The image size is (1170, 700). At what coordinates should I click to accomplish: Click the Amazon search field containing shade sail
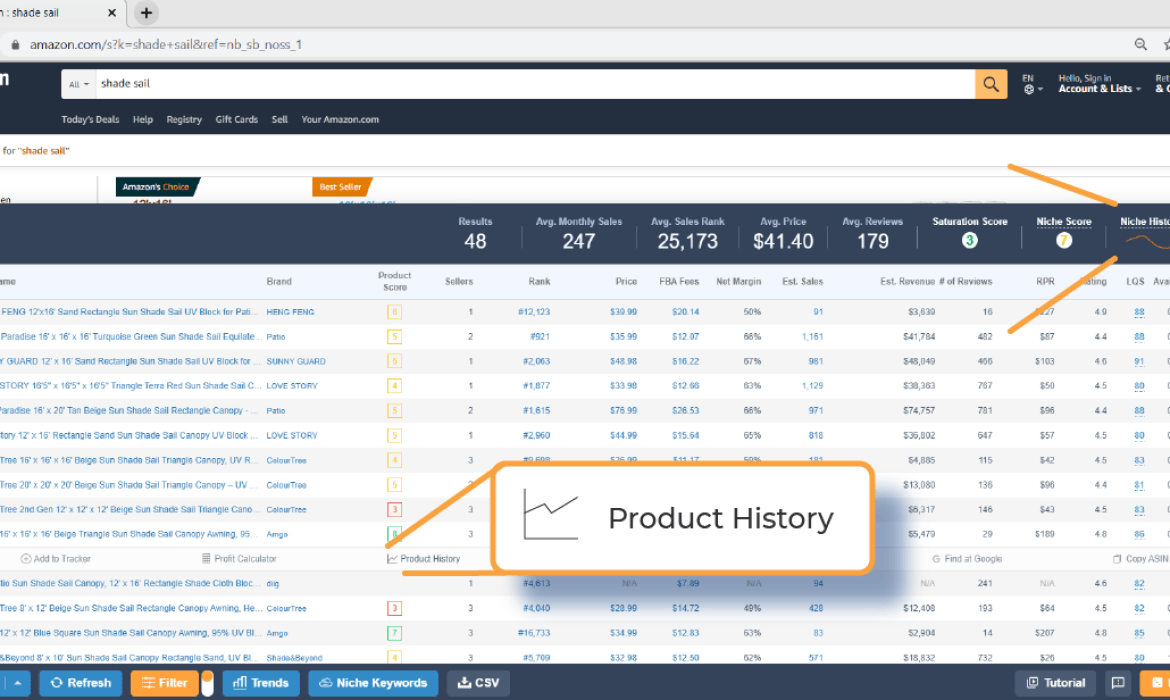coord(535,84)
